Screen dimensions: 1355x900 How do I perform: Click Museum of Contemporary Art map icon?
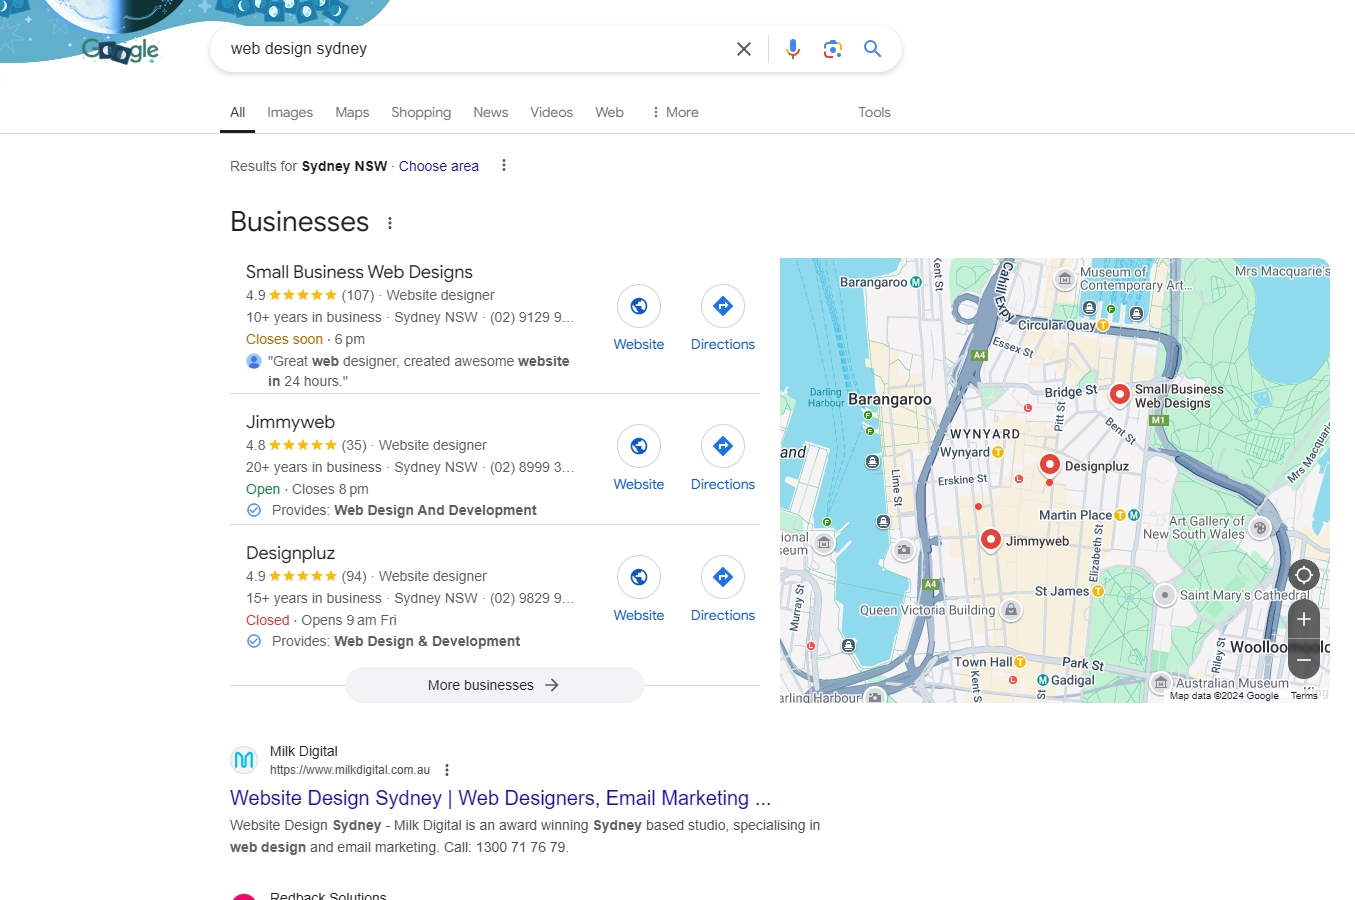1065,278
